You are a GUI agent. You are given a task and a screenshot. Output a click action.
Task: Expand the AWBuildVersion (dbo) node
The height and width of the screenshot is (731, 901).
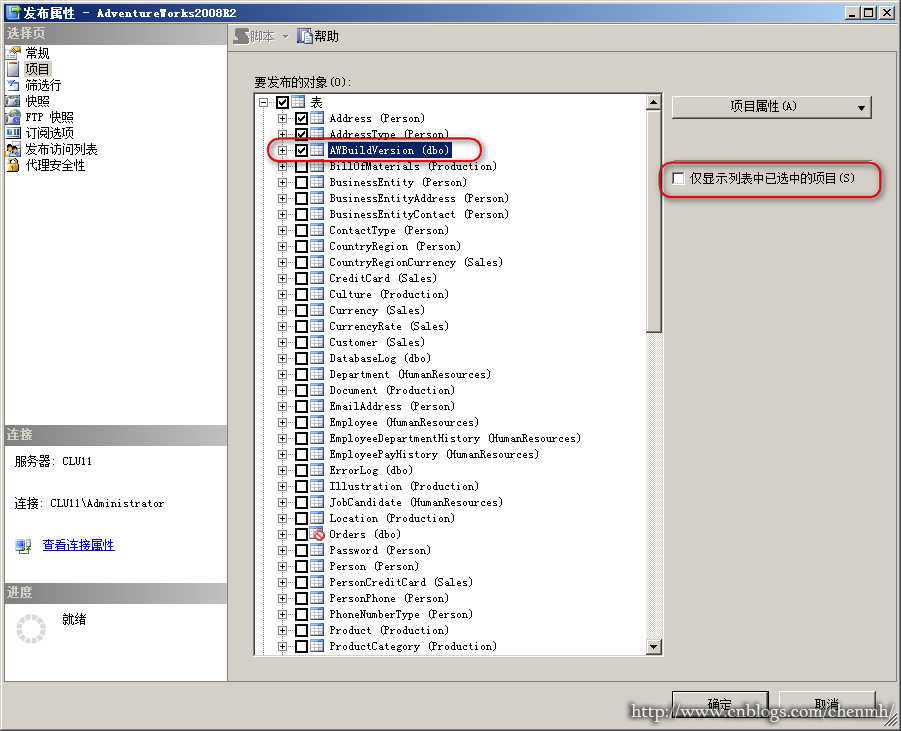pos(282,151)
